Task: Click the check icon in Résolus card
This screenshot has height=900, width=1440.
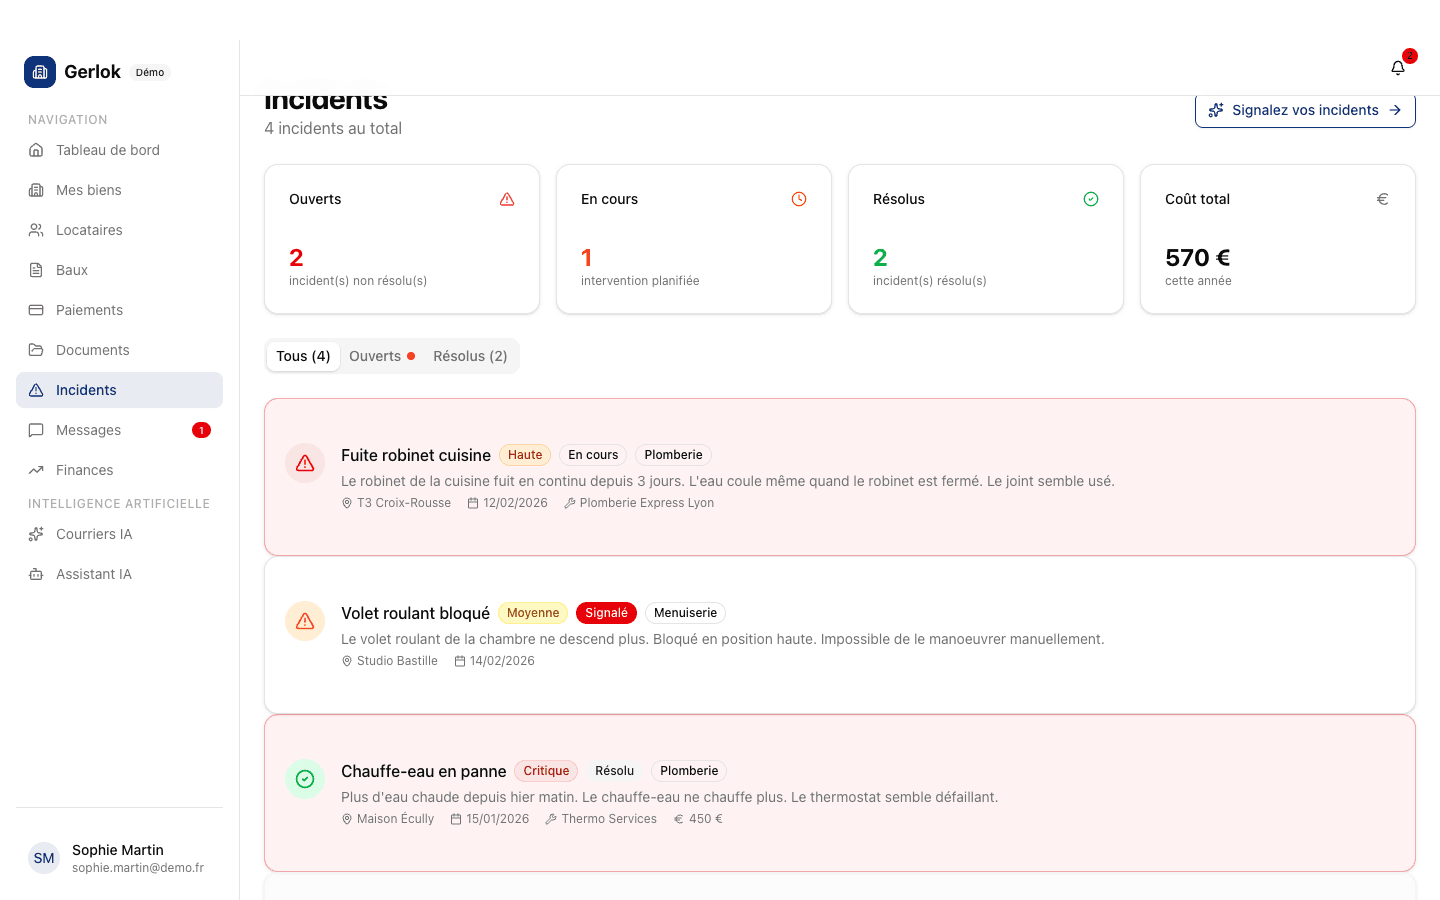Action: 1091,199
